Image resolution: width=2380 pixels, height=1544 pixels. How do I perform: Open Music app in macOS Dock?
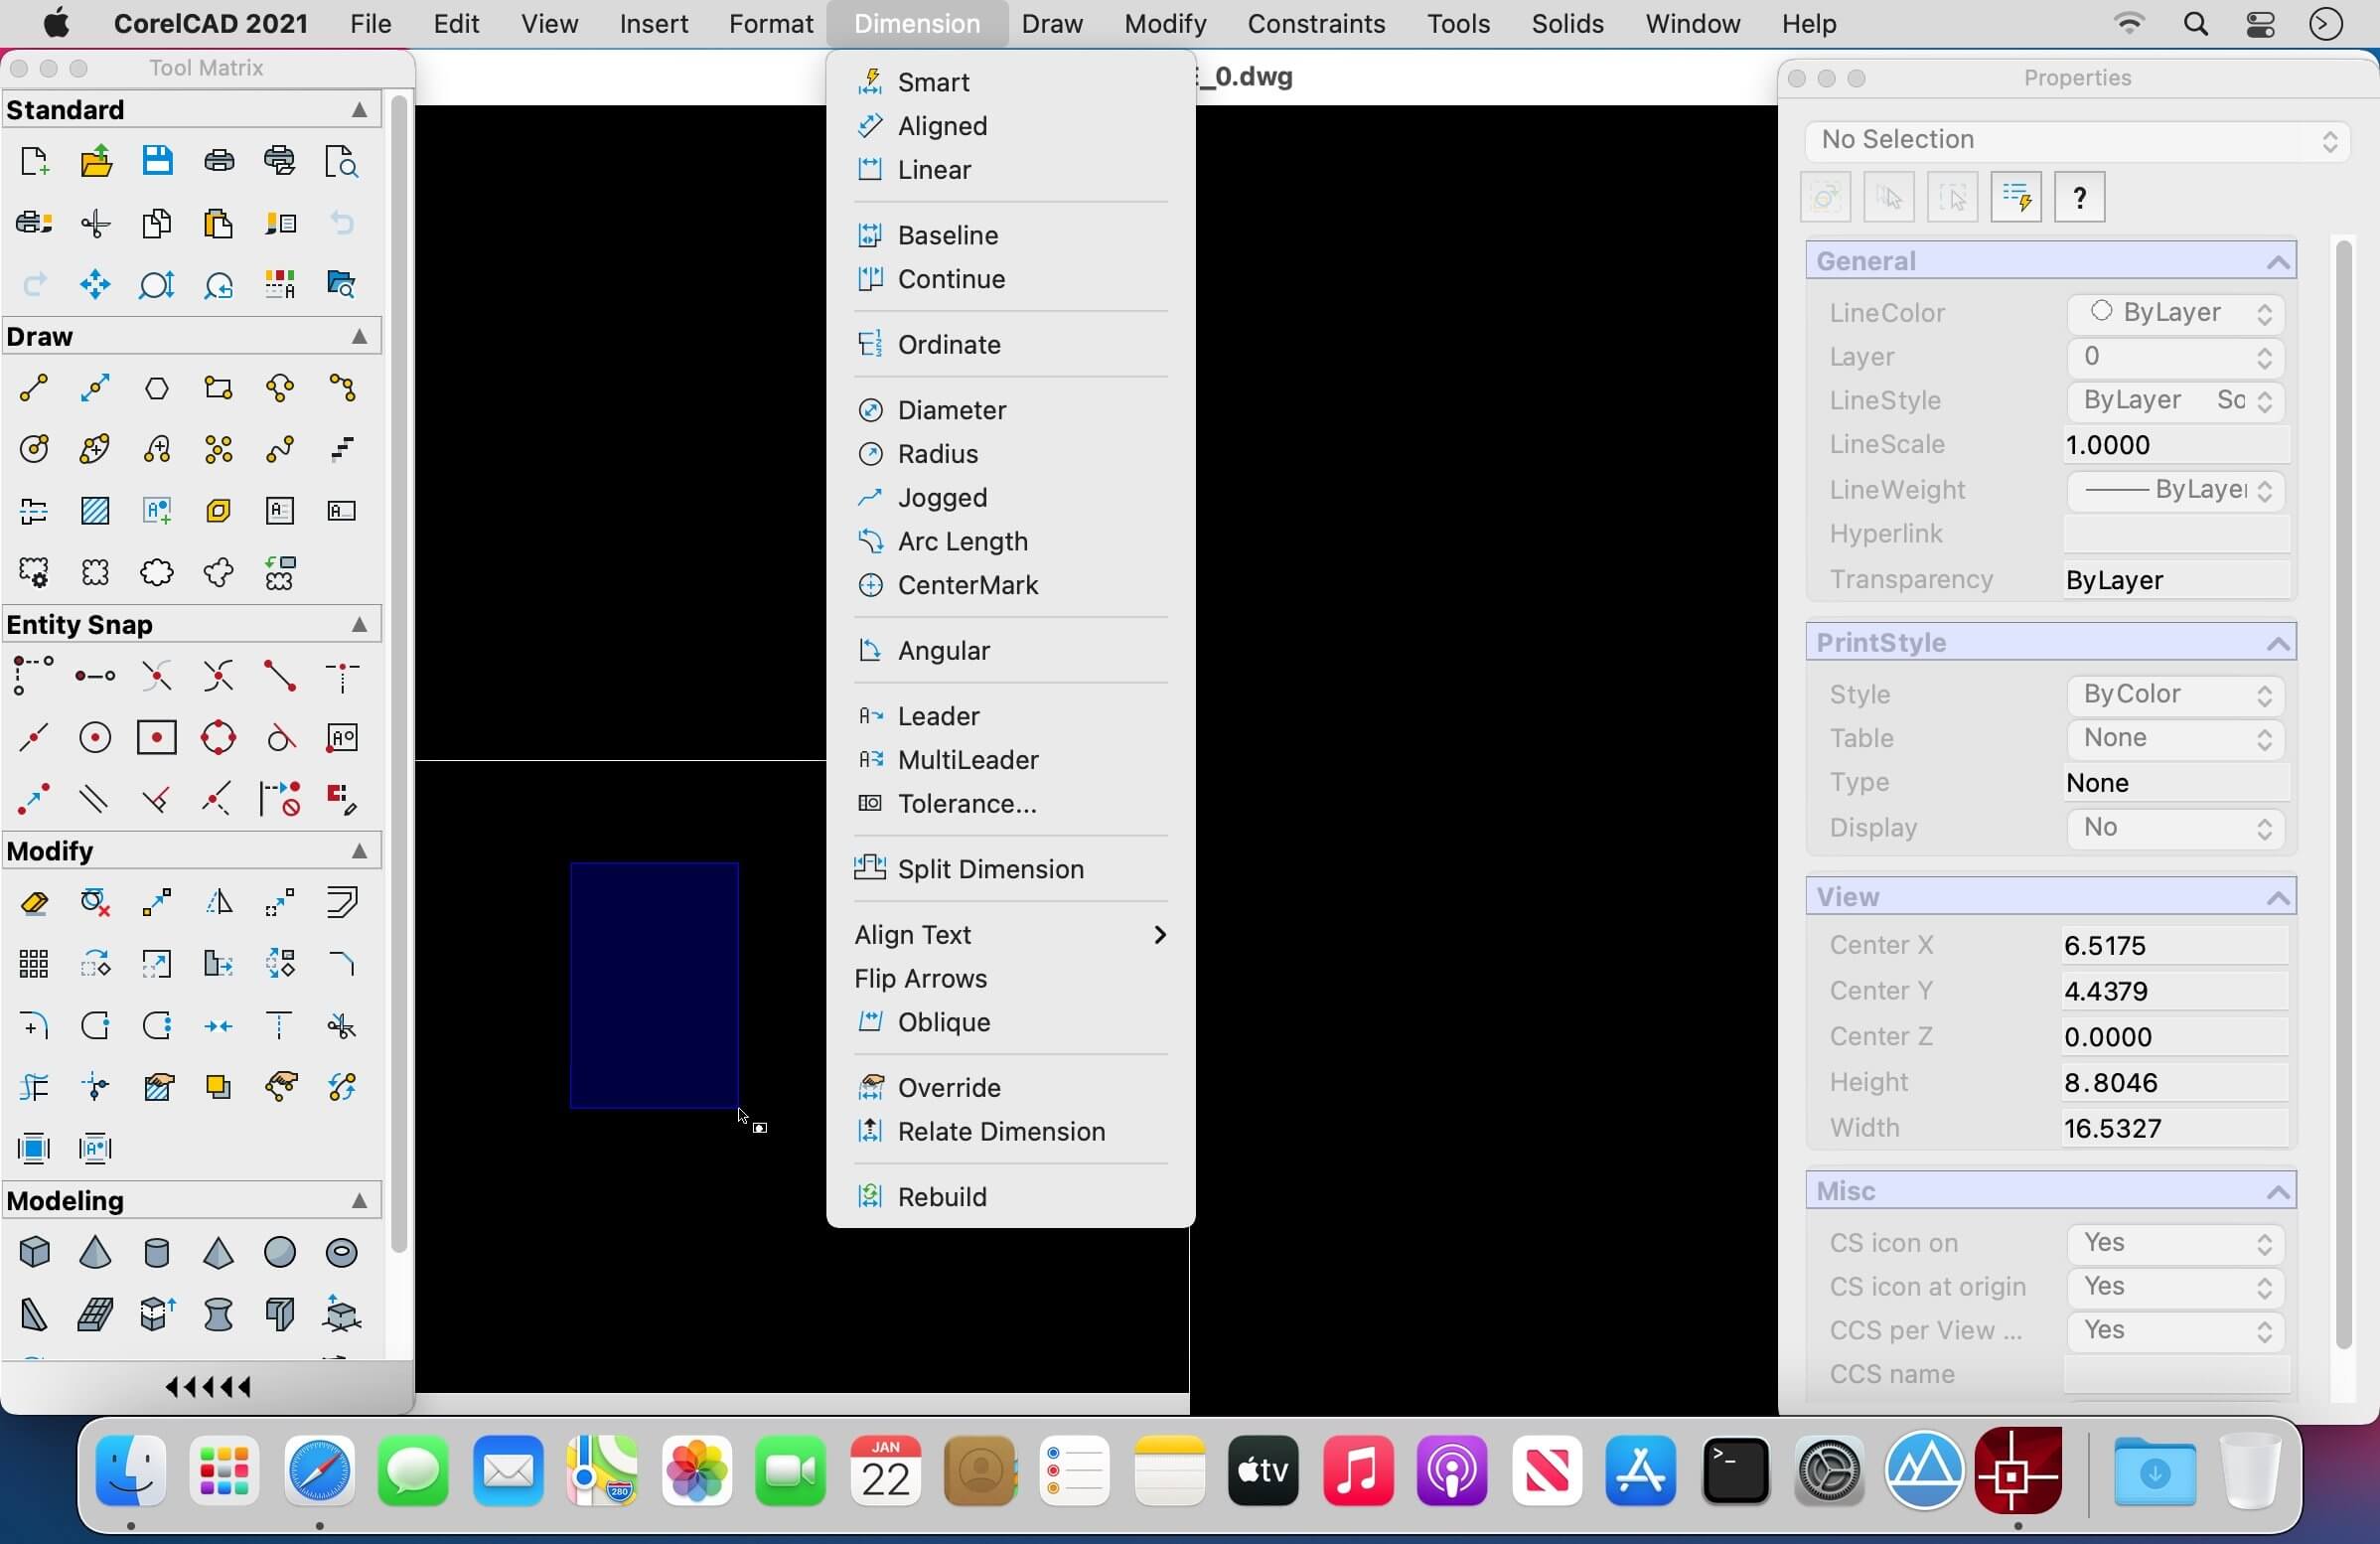pos(1358,1472)
